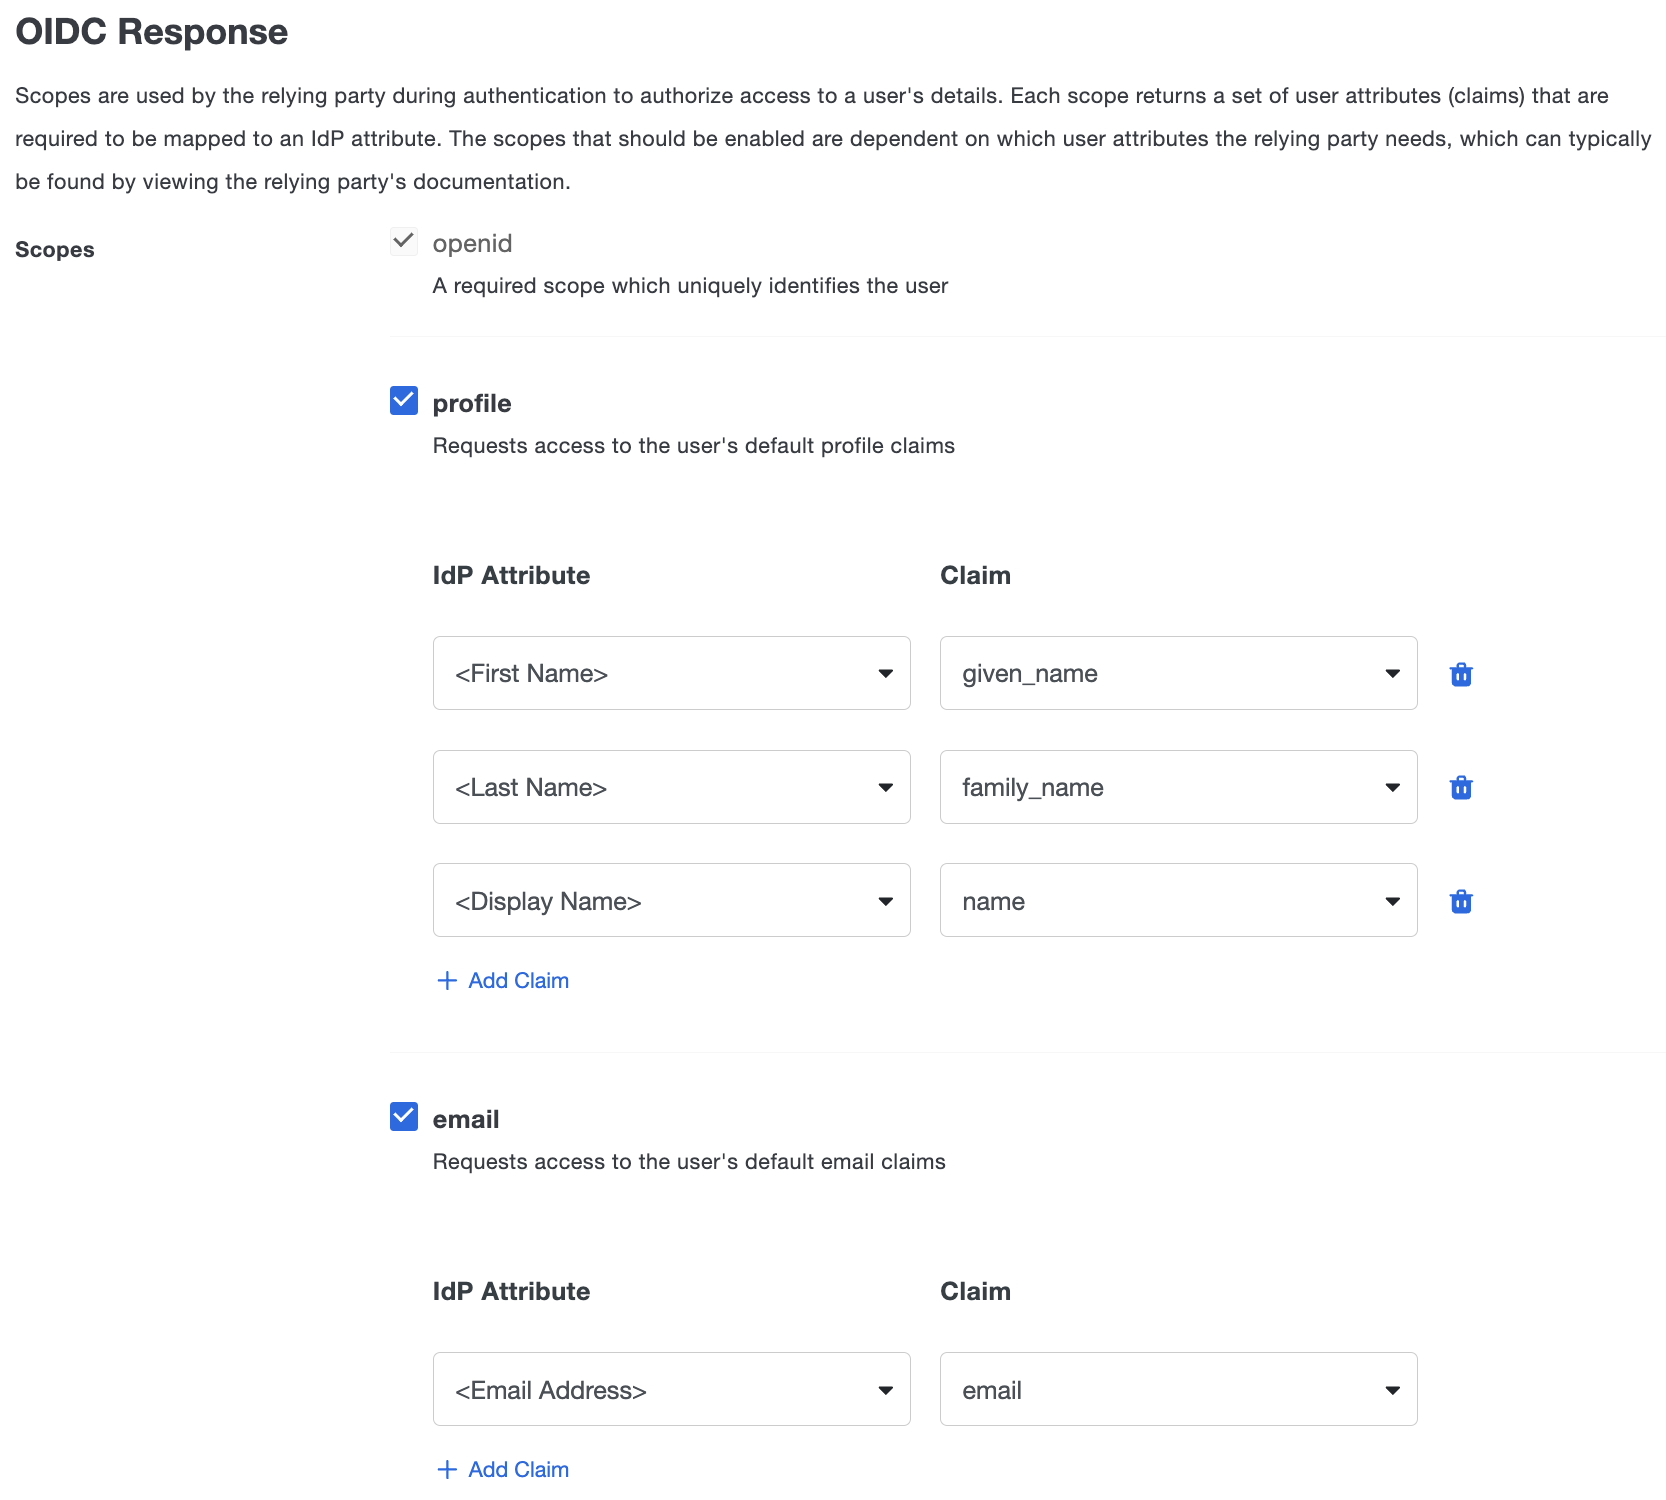The height and width of the screenshot is (1500, 1666).
Task: Expand the chevron on the name claim selector
Action: pyautogui.click(x=1392, y=901)
